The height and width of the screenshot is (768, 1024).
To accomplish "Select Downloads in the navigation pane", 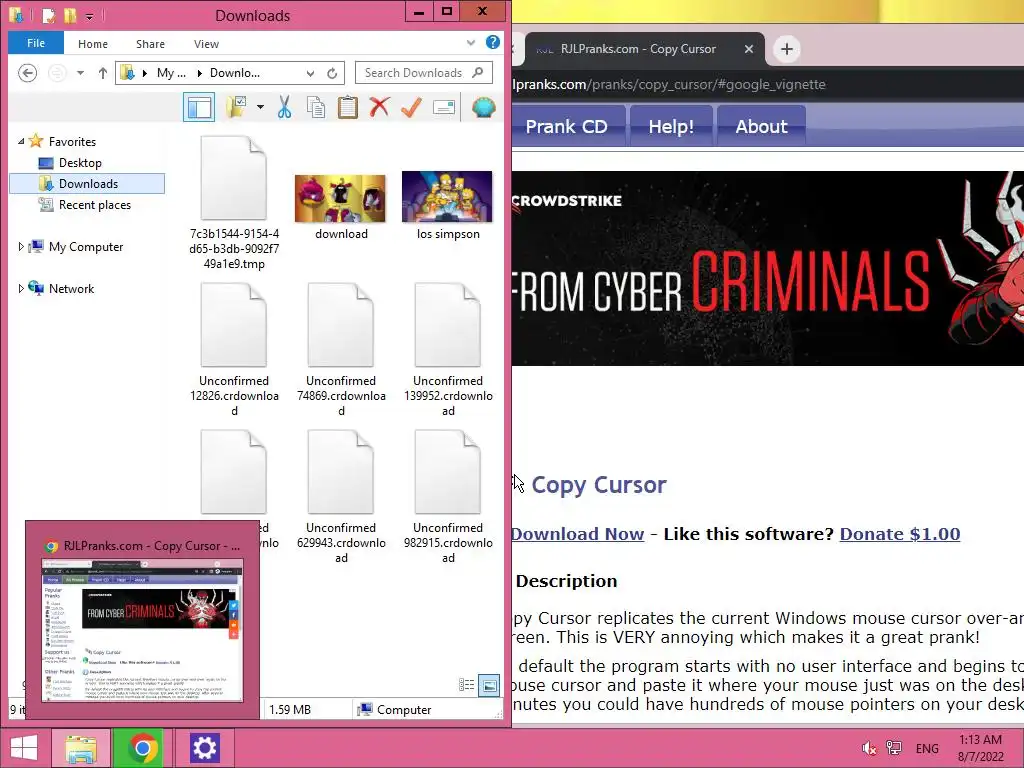I will click(x=88, y=184).
